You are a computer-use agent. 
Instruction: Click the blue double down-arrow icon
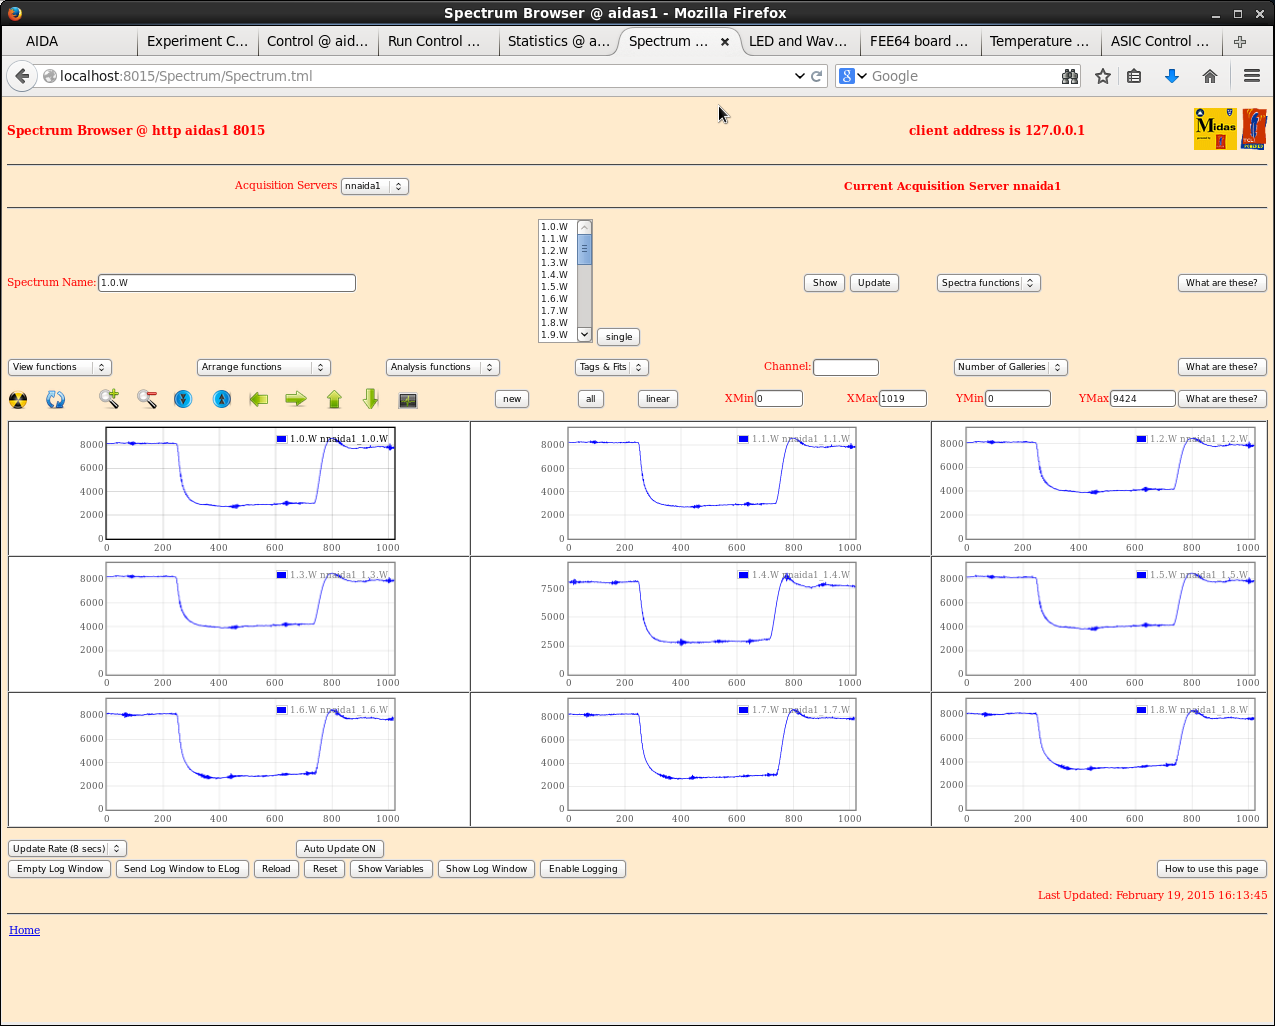[183, 399]
